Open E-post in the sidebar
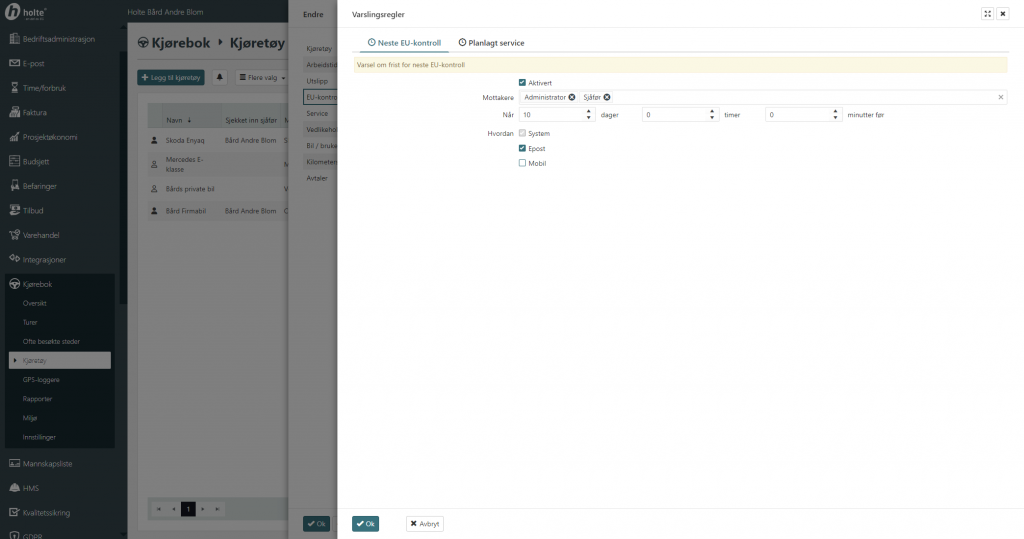Image resolution: width=1024 pixels, height=539 pixels. coord(33,63)
